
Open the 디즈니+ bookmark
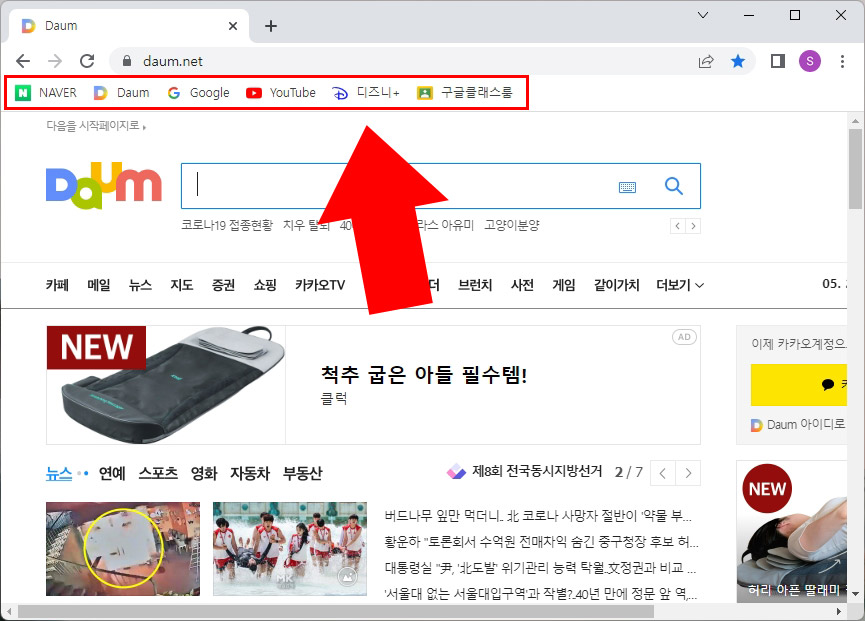[x=363, y=92]
